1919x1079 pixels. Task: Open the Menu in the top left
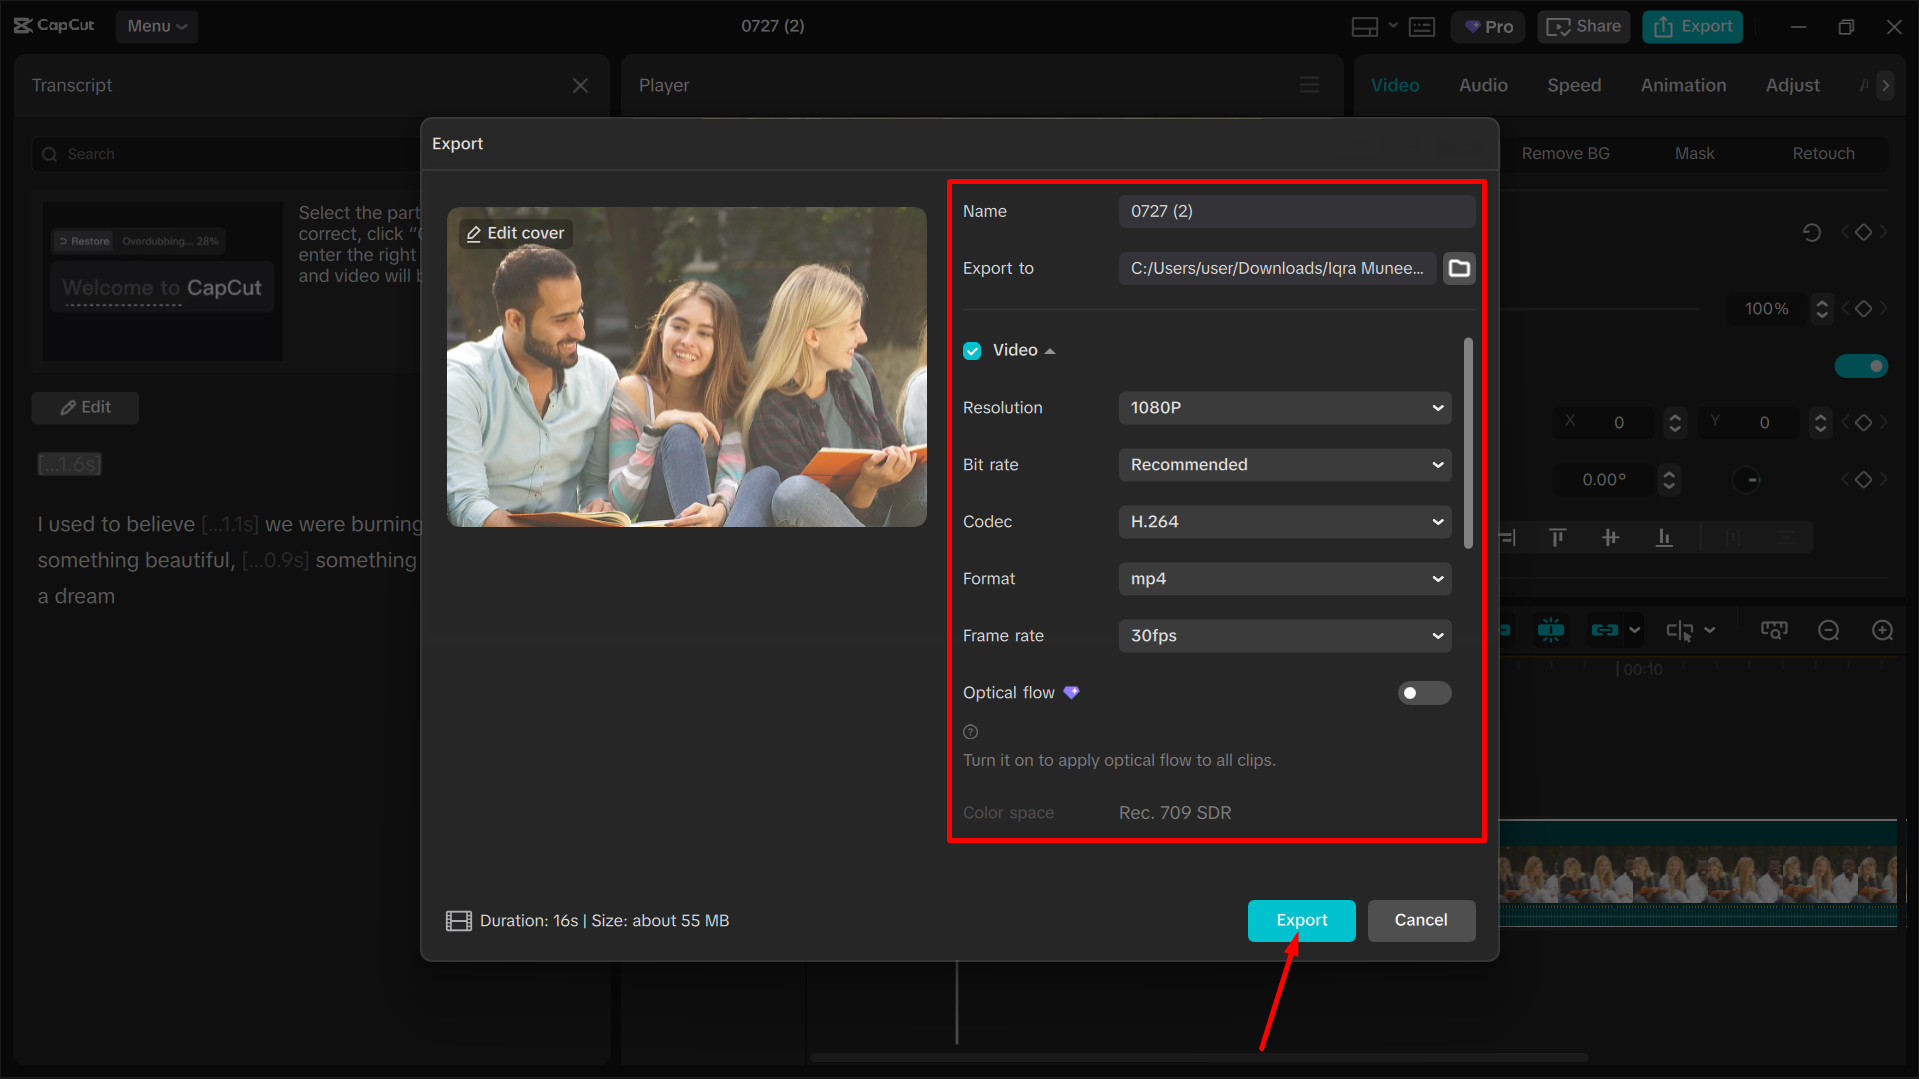click(156, 27)
